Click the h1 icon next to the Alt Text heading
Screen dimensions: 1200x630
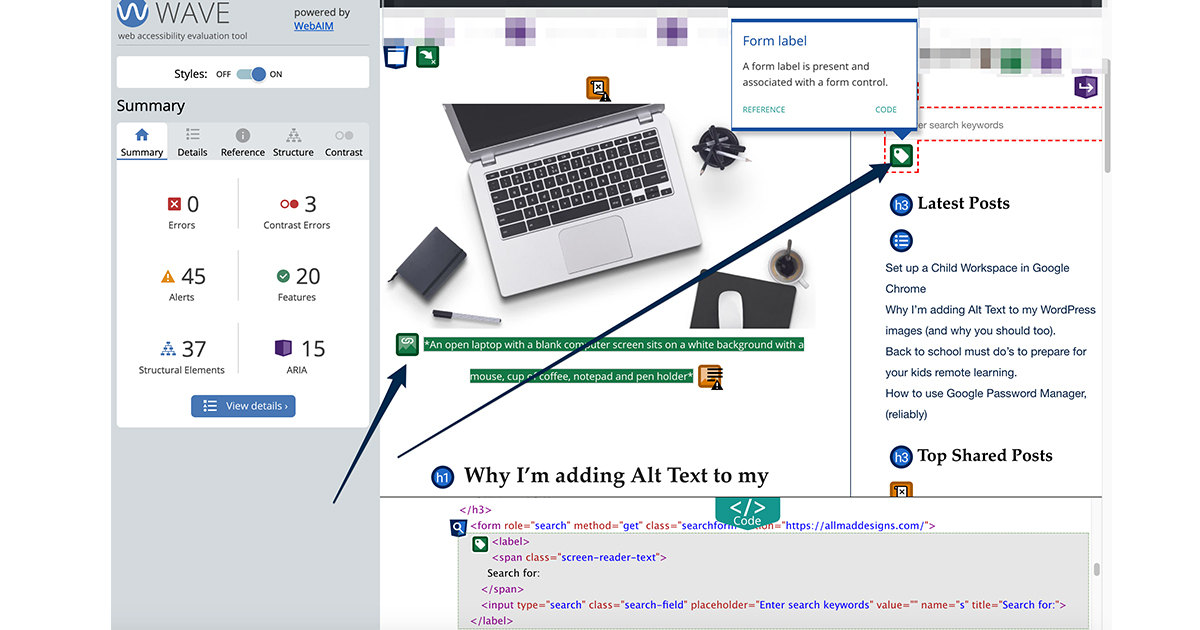coord(442,477)
